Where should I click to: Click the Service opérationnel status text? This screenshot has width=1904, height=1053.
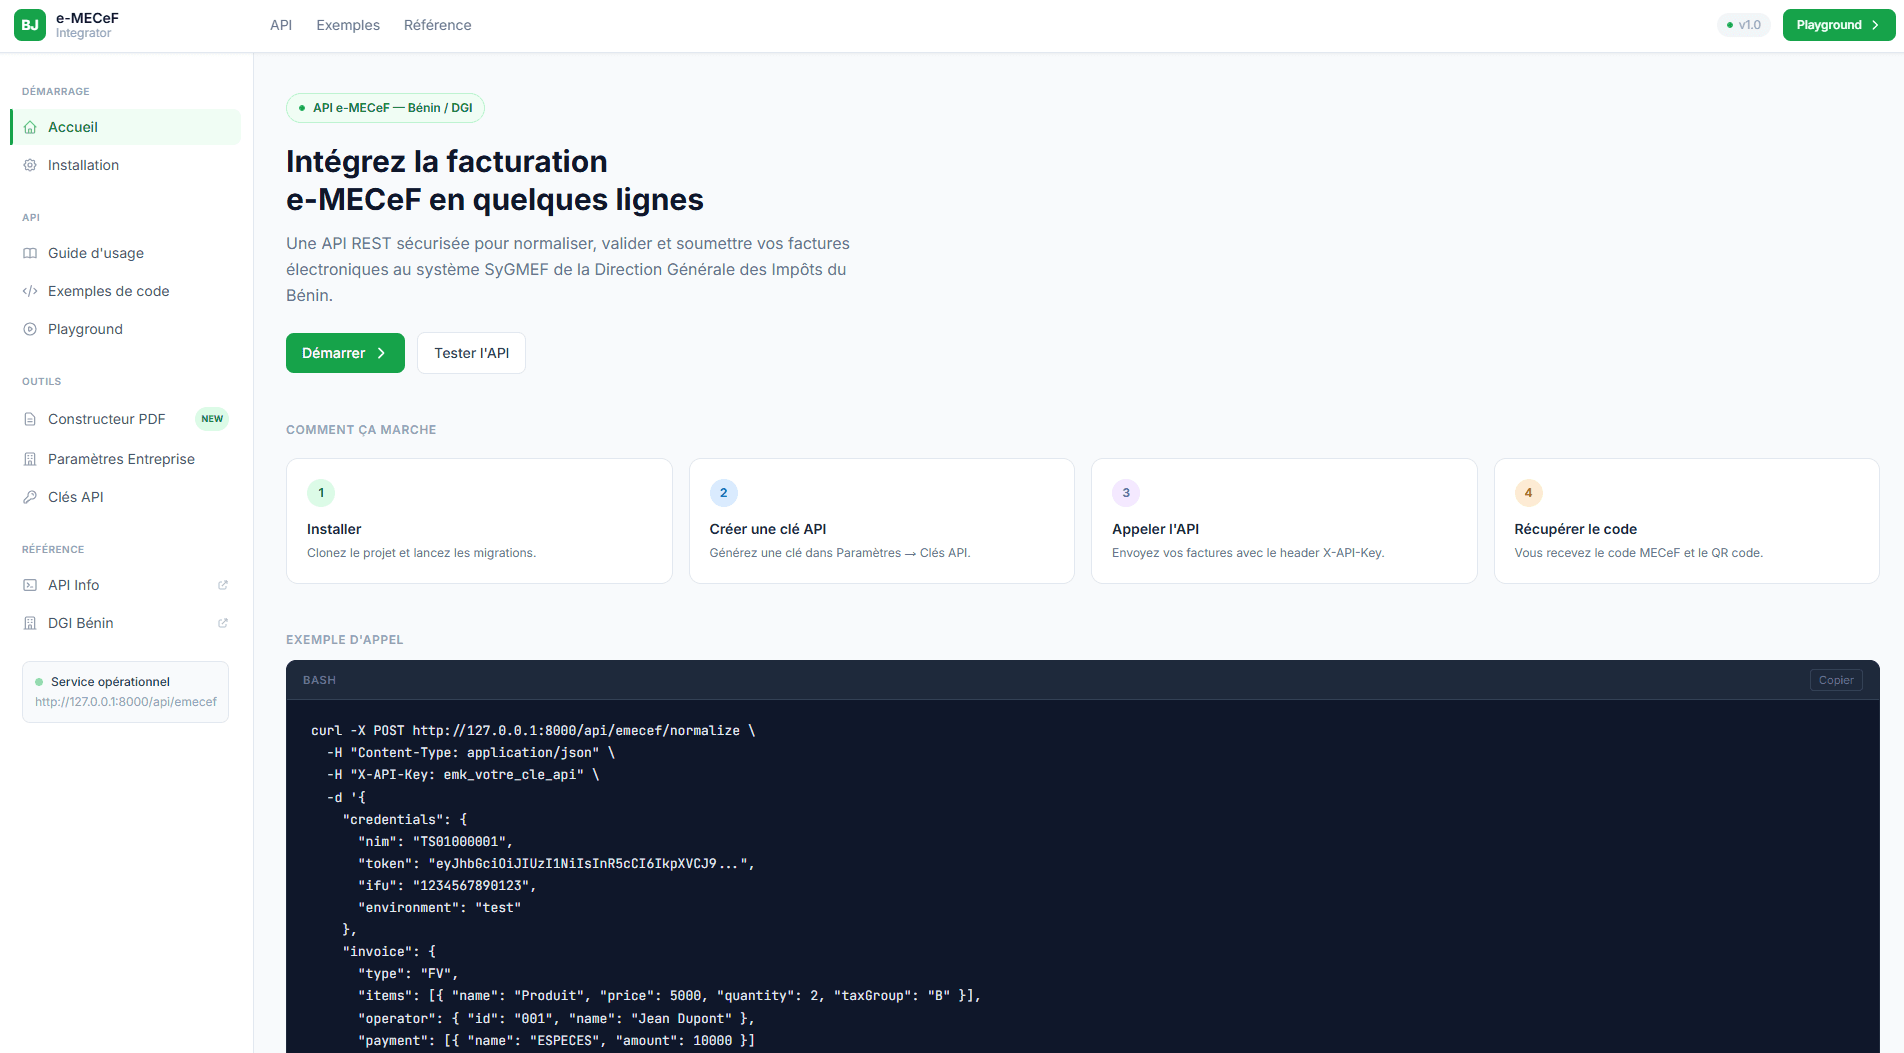[x=110, y=682]
